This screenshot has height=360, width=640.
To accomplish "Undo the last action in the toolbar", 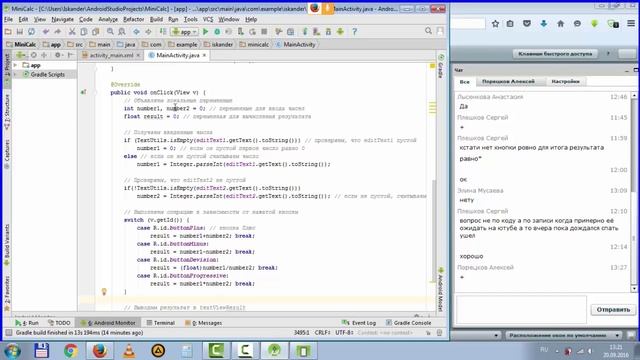I will [x=46, y=31].
